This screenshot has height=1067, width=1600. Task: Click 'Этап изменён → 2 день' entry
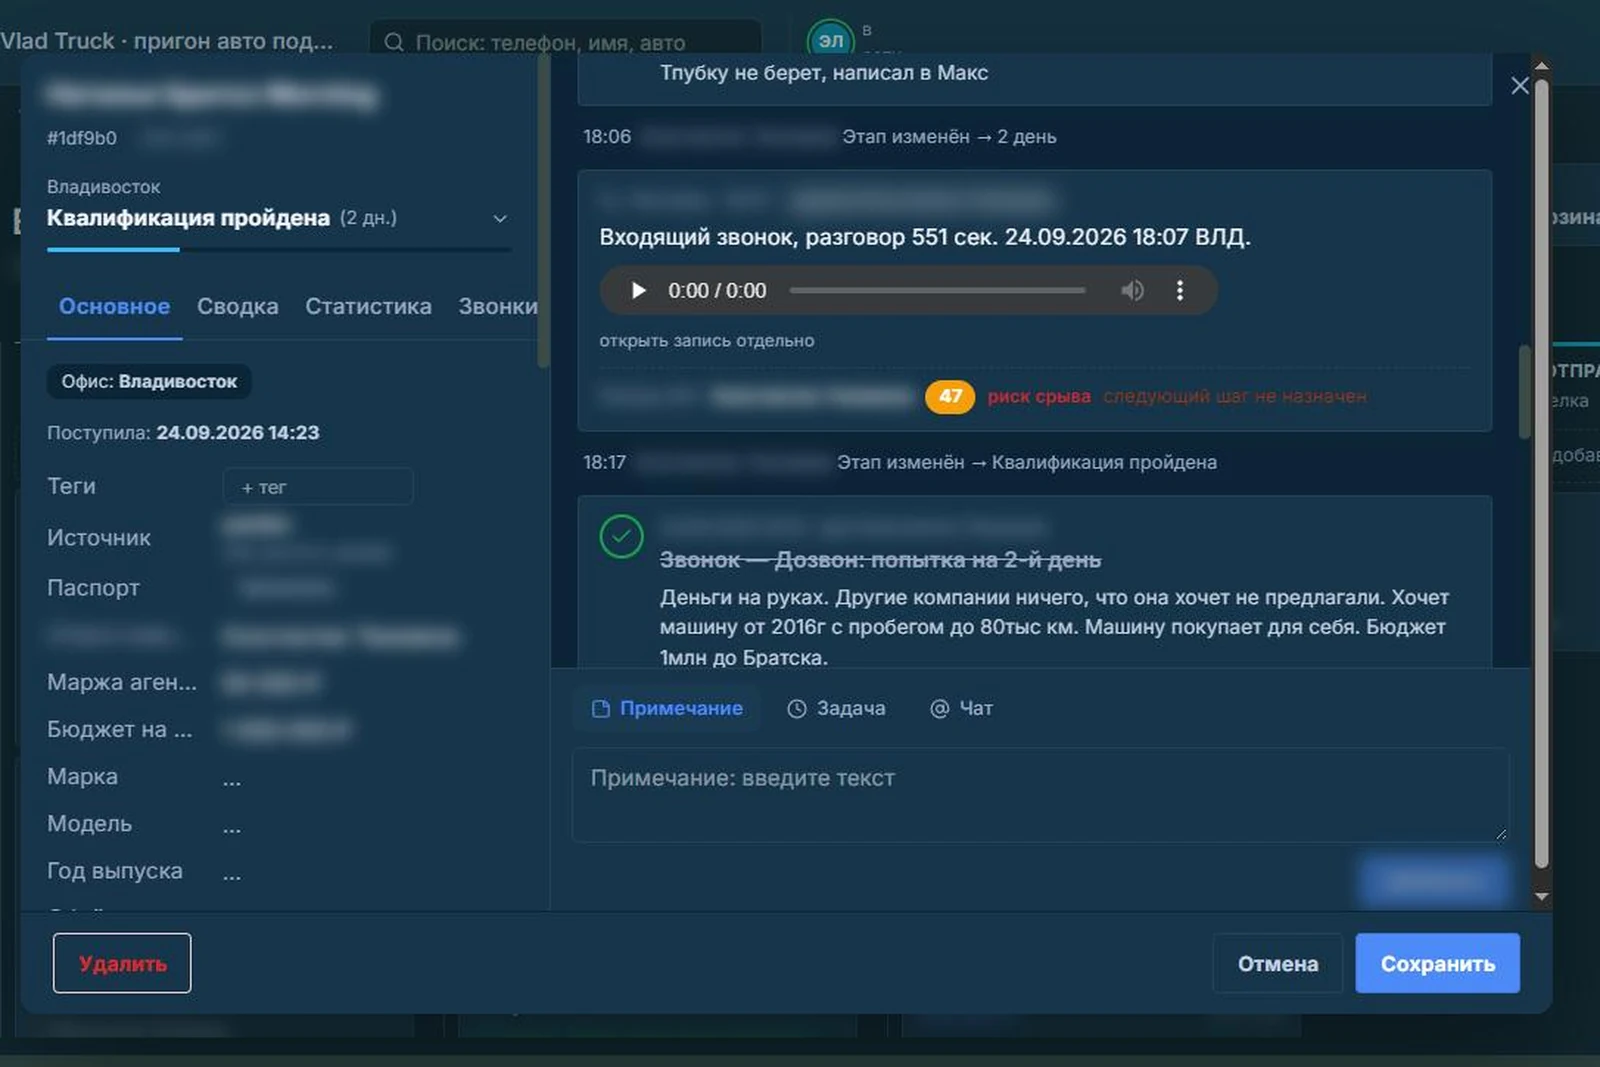pos(949,136)
